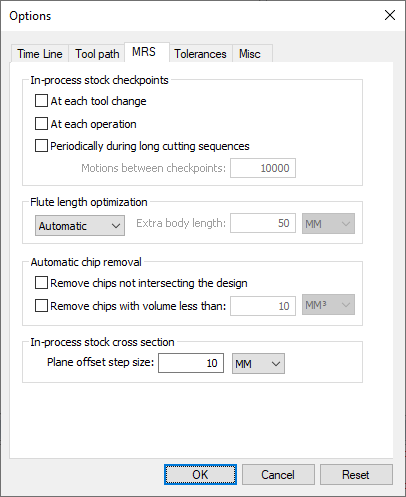Enable Remove chips not intersecting the design

[x=41, y=283]
